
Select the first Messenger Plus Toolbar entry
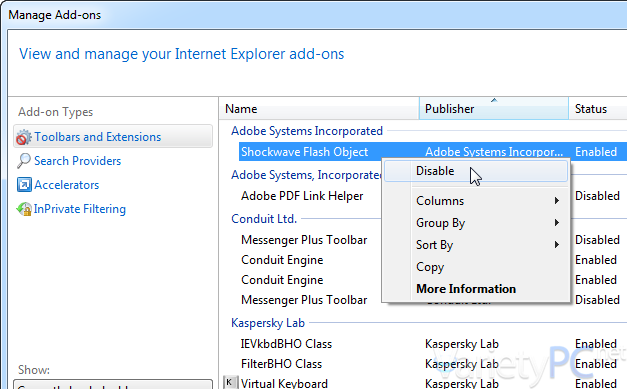click(x=304, y=240)
